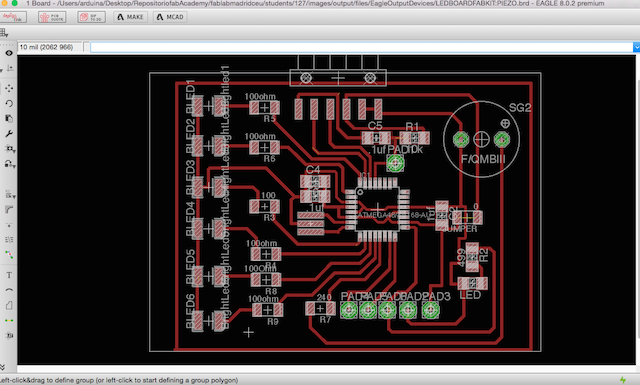This screenshot has width=640, height=385.
Task: Click the grid coordinate display 10 mil
Action: (x=49, y=47)
